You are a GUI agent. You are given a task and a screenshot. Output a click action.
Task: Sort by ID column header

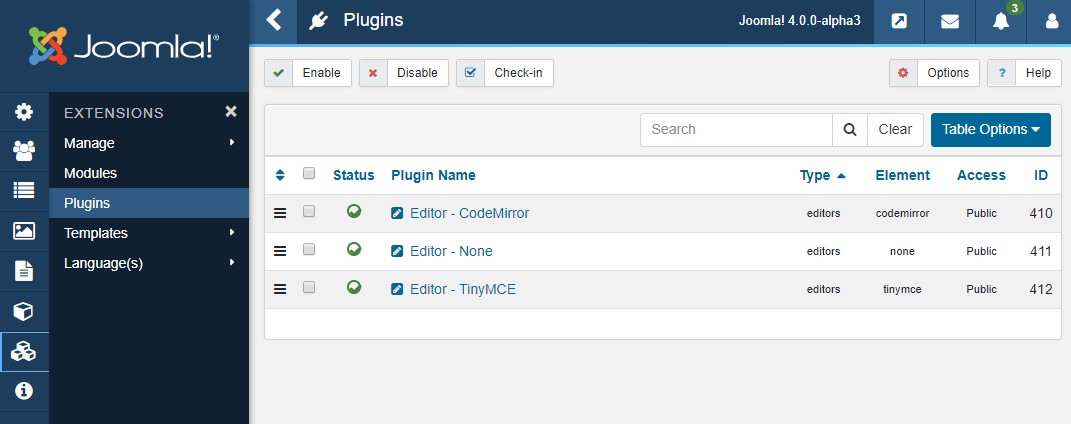pyautogui.click(x=1040, y=175)
